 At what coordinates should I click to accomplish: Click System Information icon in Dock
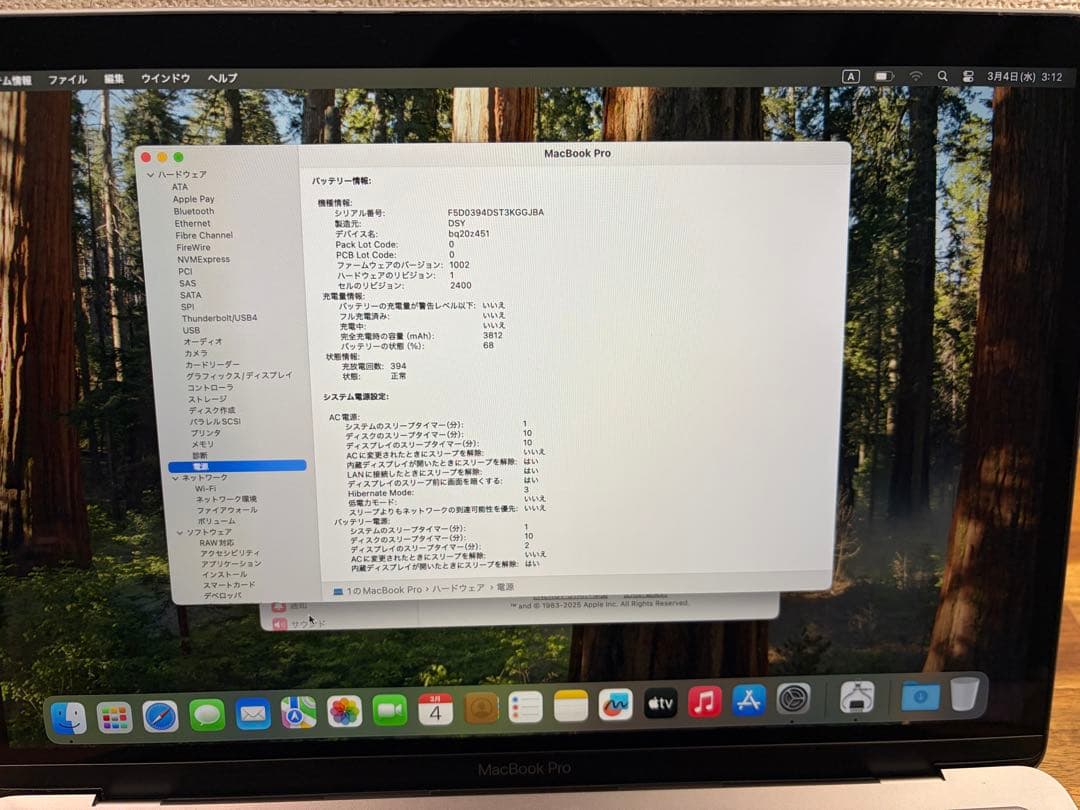pos(857,697)
